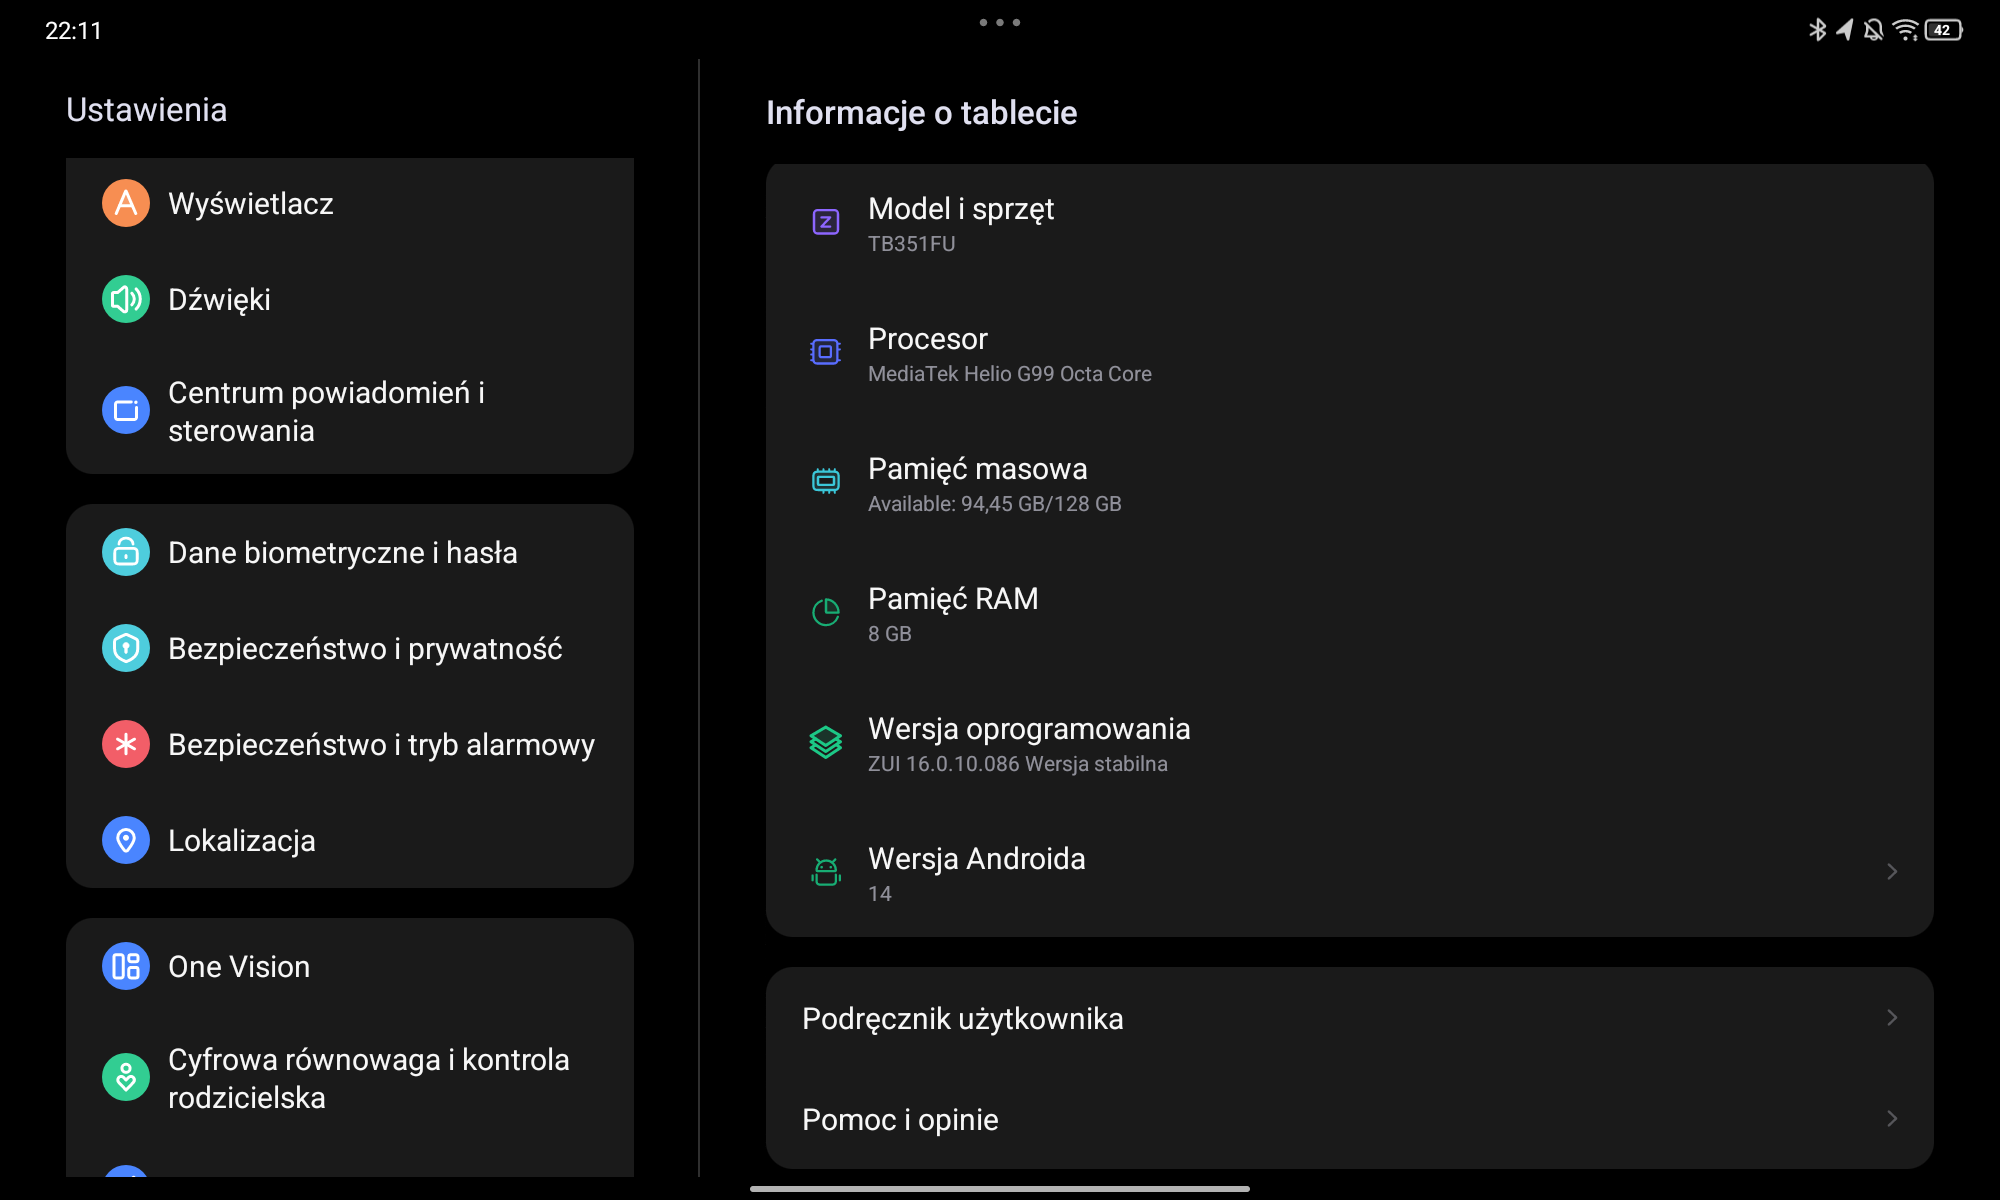Tap the Bezpieczeństwo i prywatność shield icon
The width and height of the screenshot is (2000, 1200).
pos(126,648)
